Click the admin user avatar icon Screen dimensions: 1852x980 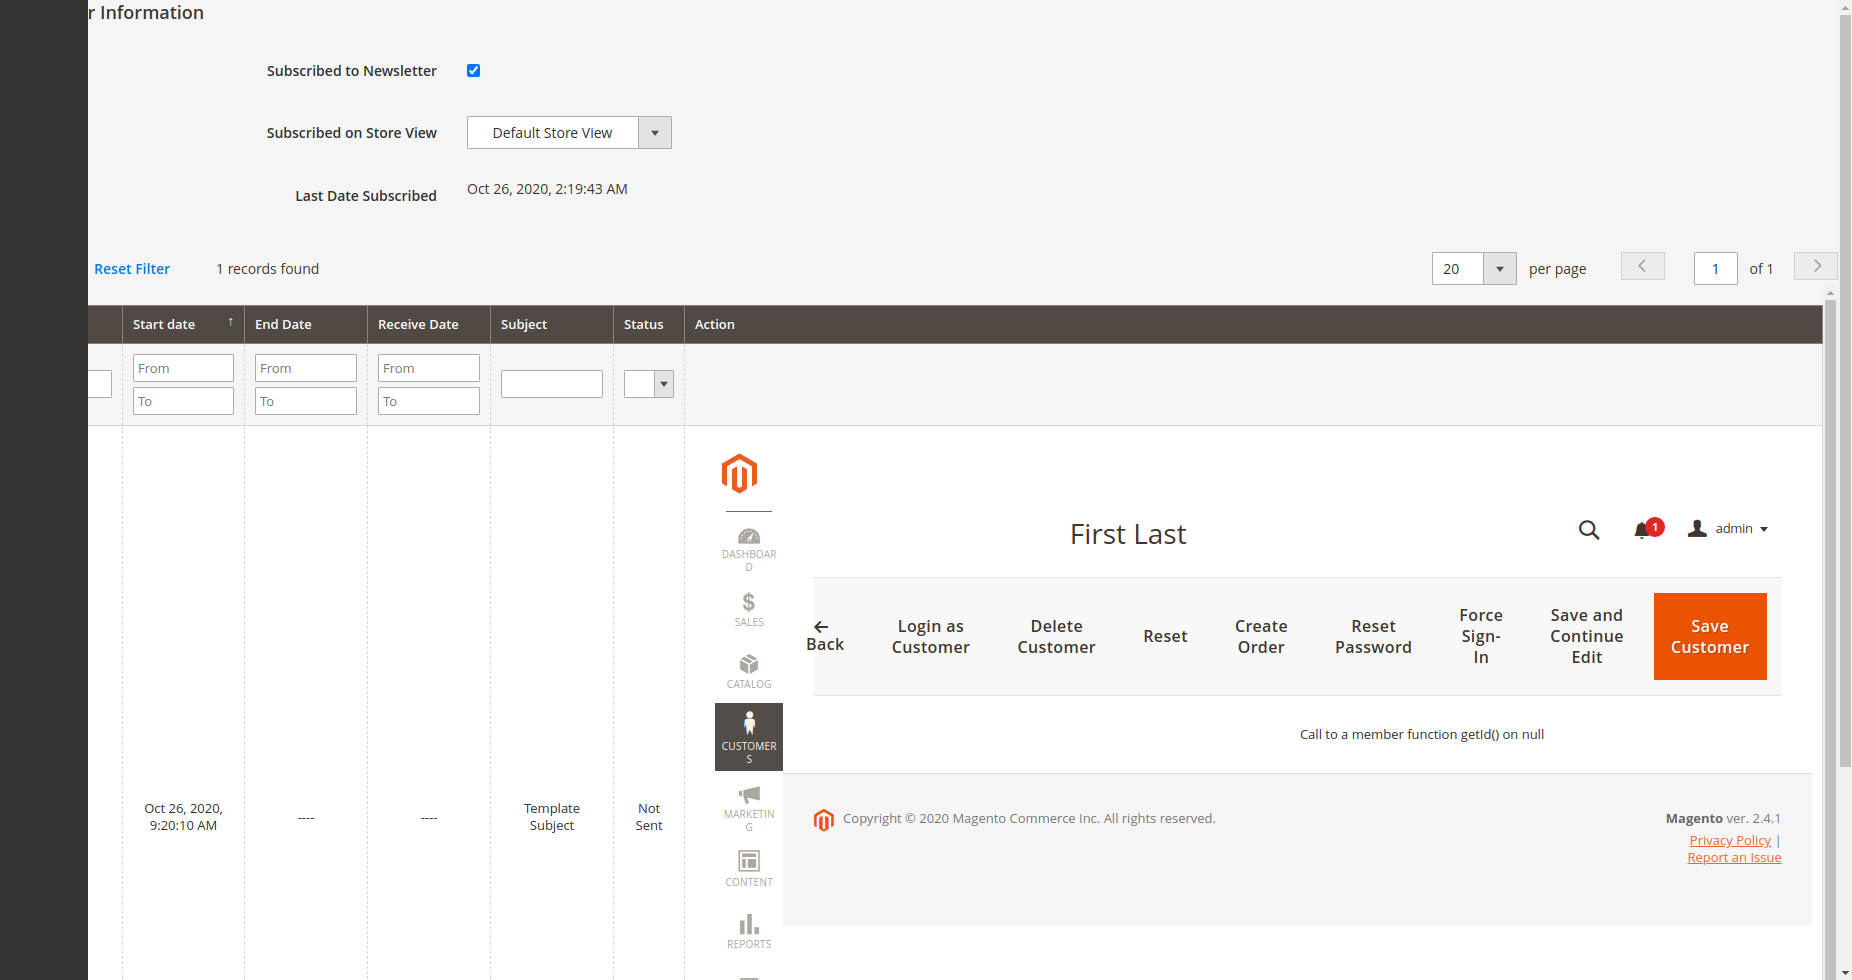1697,529
